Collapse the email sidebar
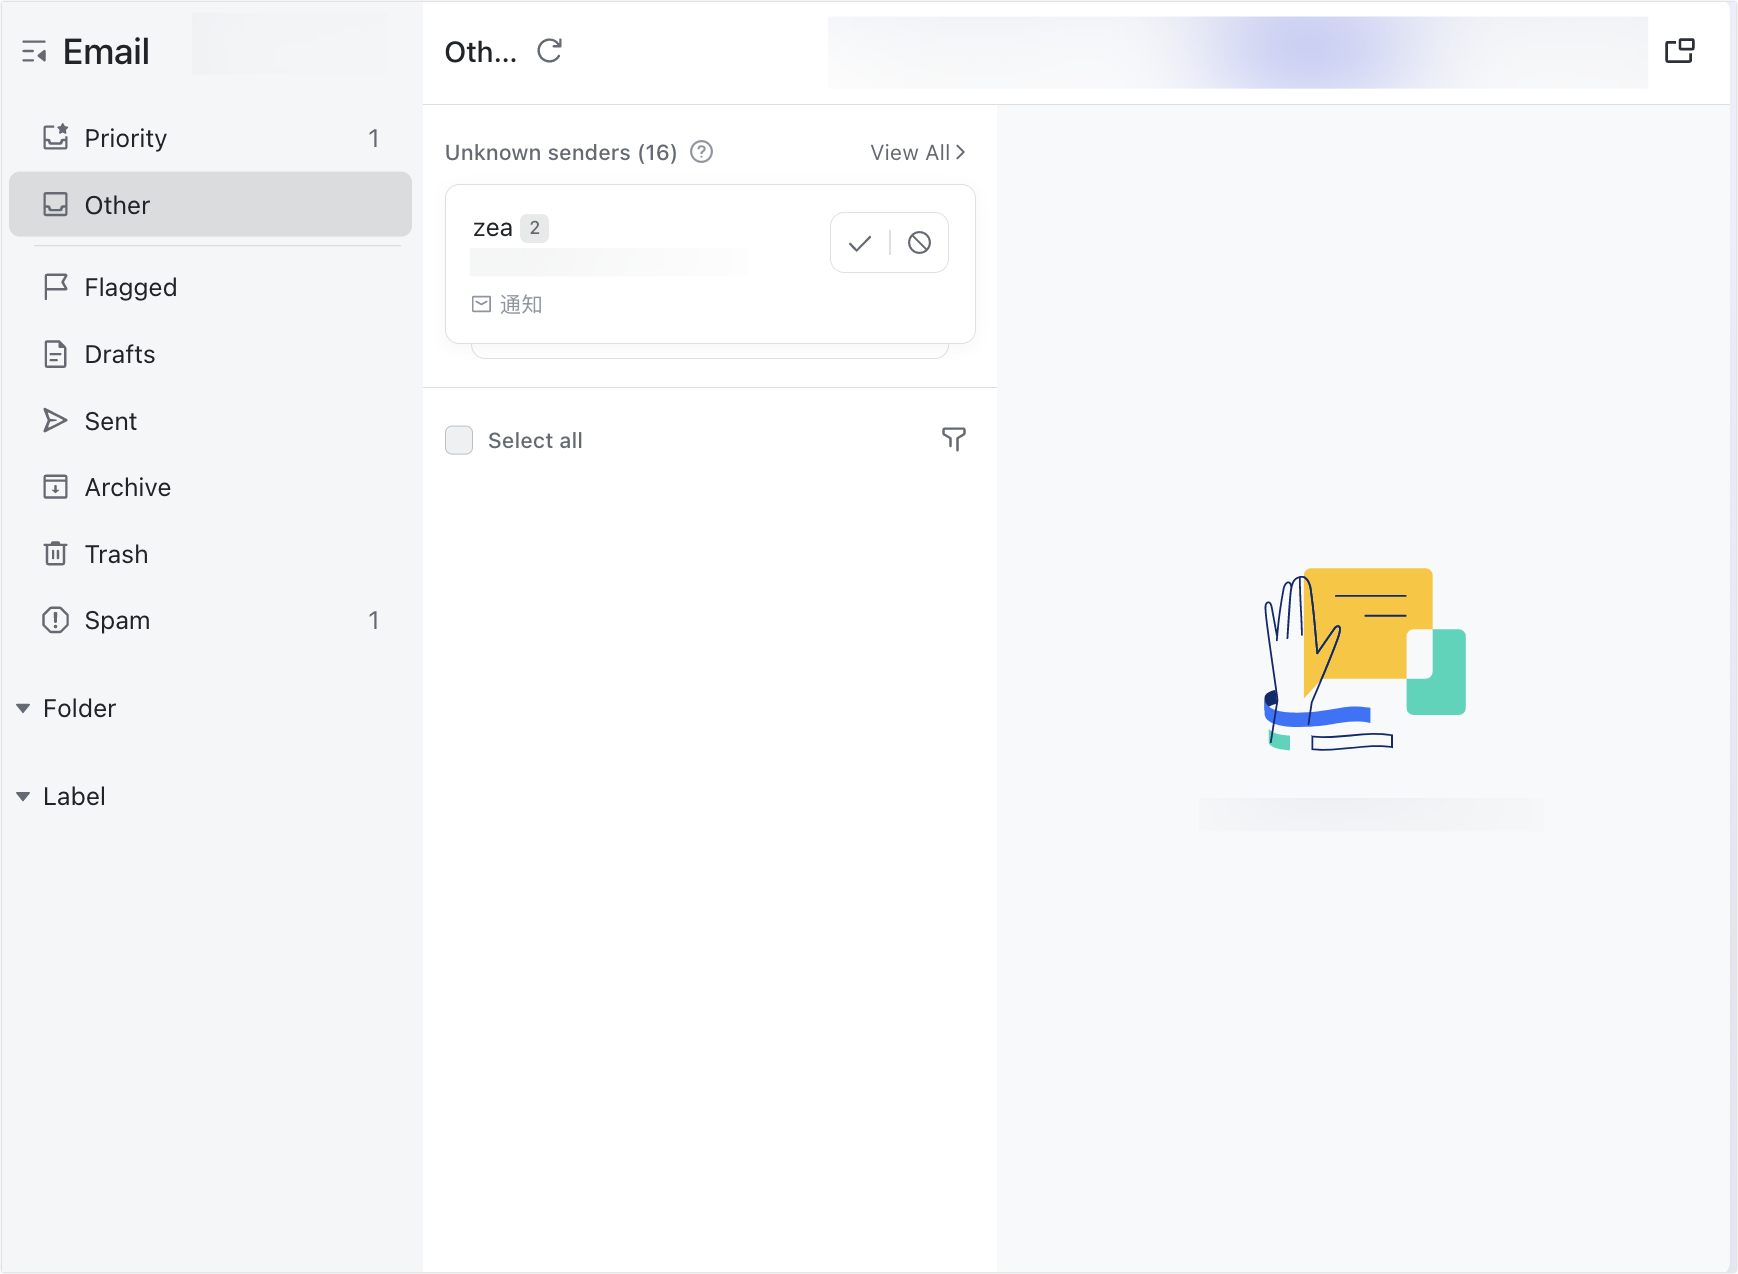This screenshot has width=1738, height=1274. 34,50
